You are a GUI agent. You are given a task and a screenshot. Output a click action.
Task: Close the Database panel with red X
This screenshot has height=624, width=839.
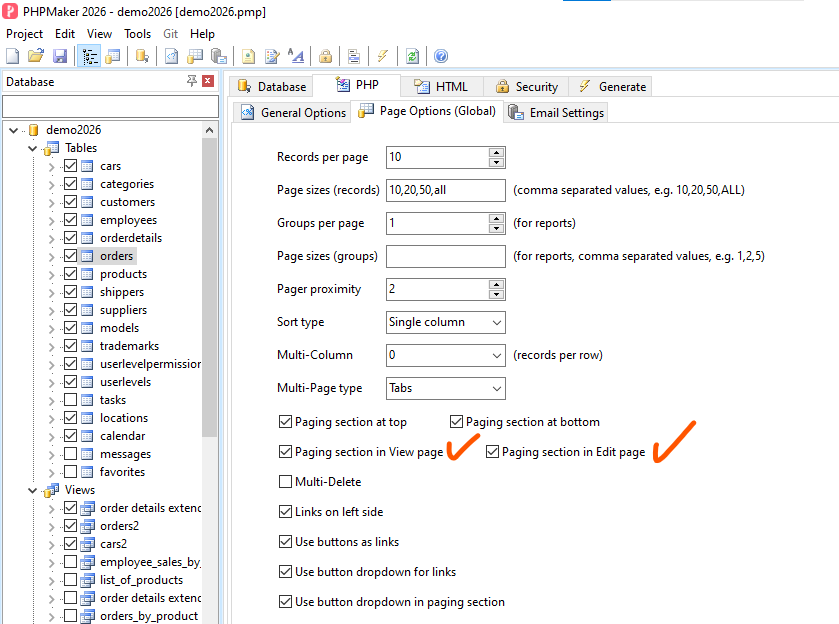click(x=208, y=82)
